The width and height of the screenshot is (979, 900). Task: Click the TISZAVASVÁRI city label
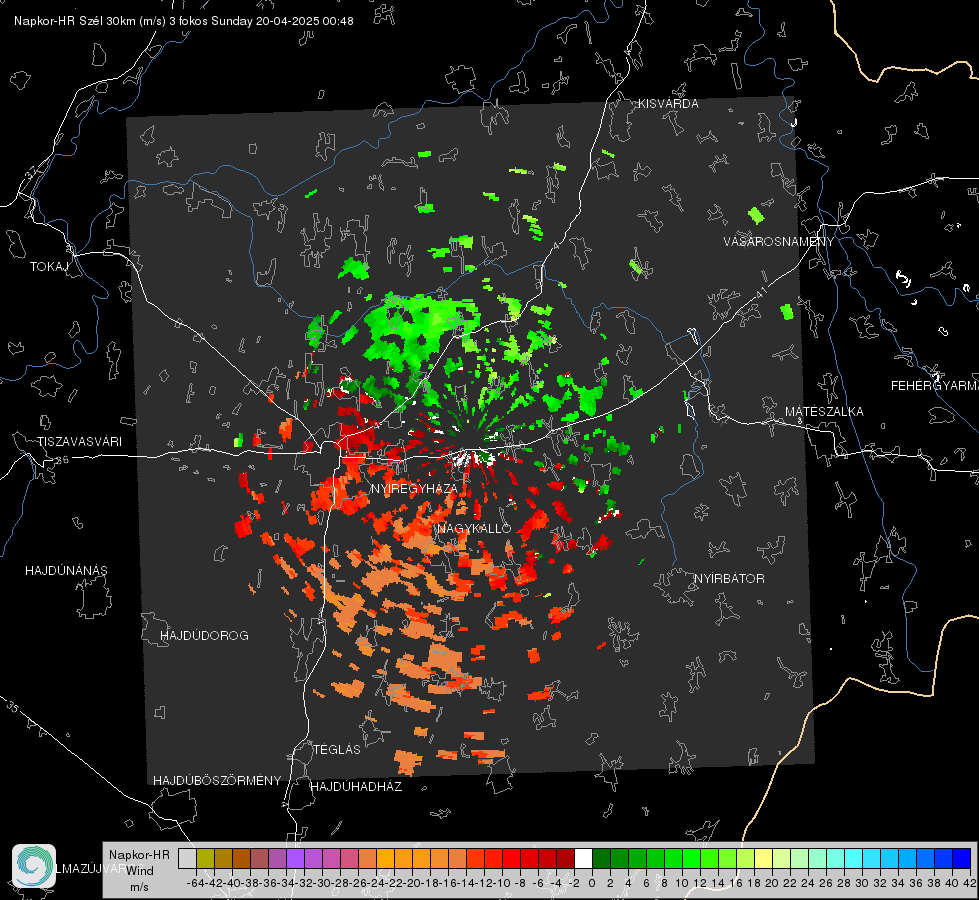[79, 442]
